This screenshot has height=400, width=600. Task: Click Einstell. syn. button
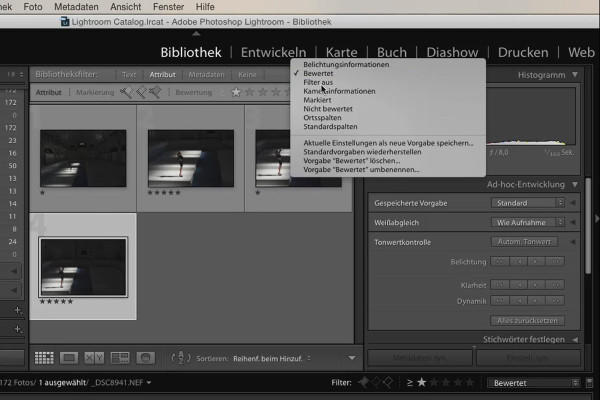coord(528,358)
